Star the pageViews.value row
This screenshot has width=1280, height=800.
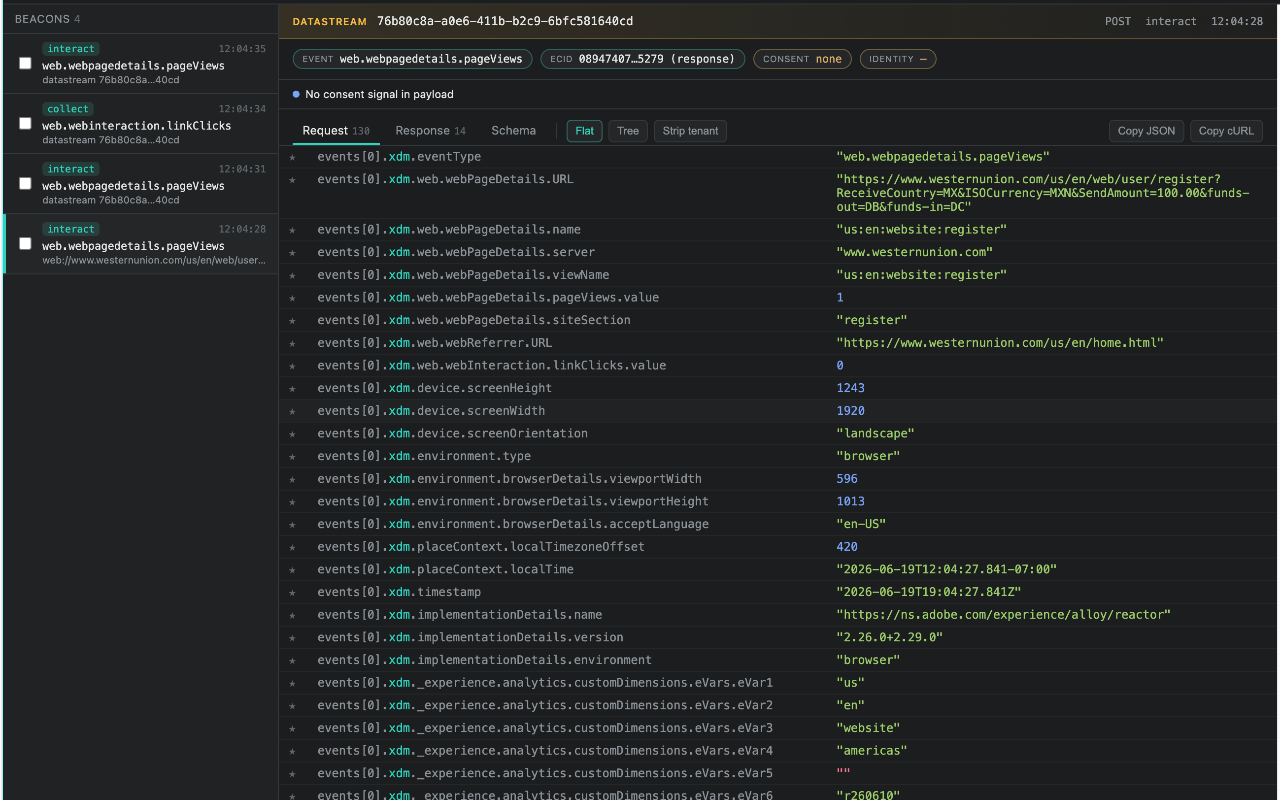pyautogui.click(x=293, y=298)
